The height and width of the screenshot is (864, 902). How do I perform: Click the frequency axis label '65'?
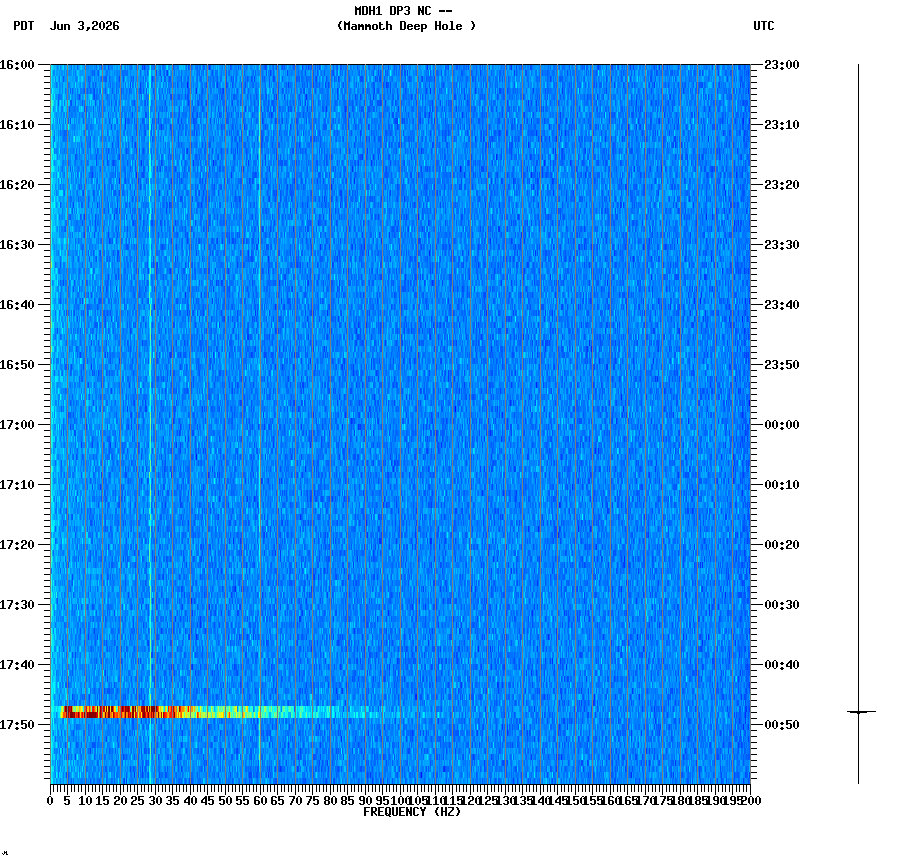coord(278,801)
